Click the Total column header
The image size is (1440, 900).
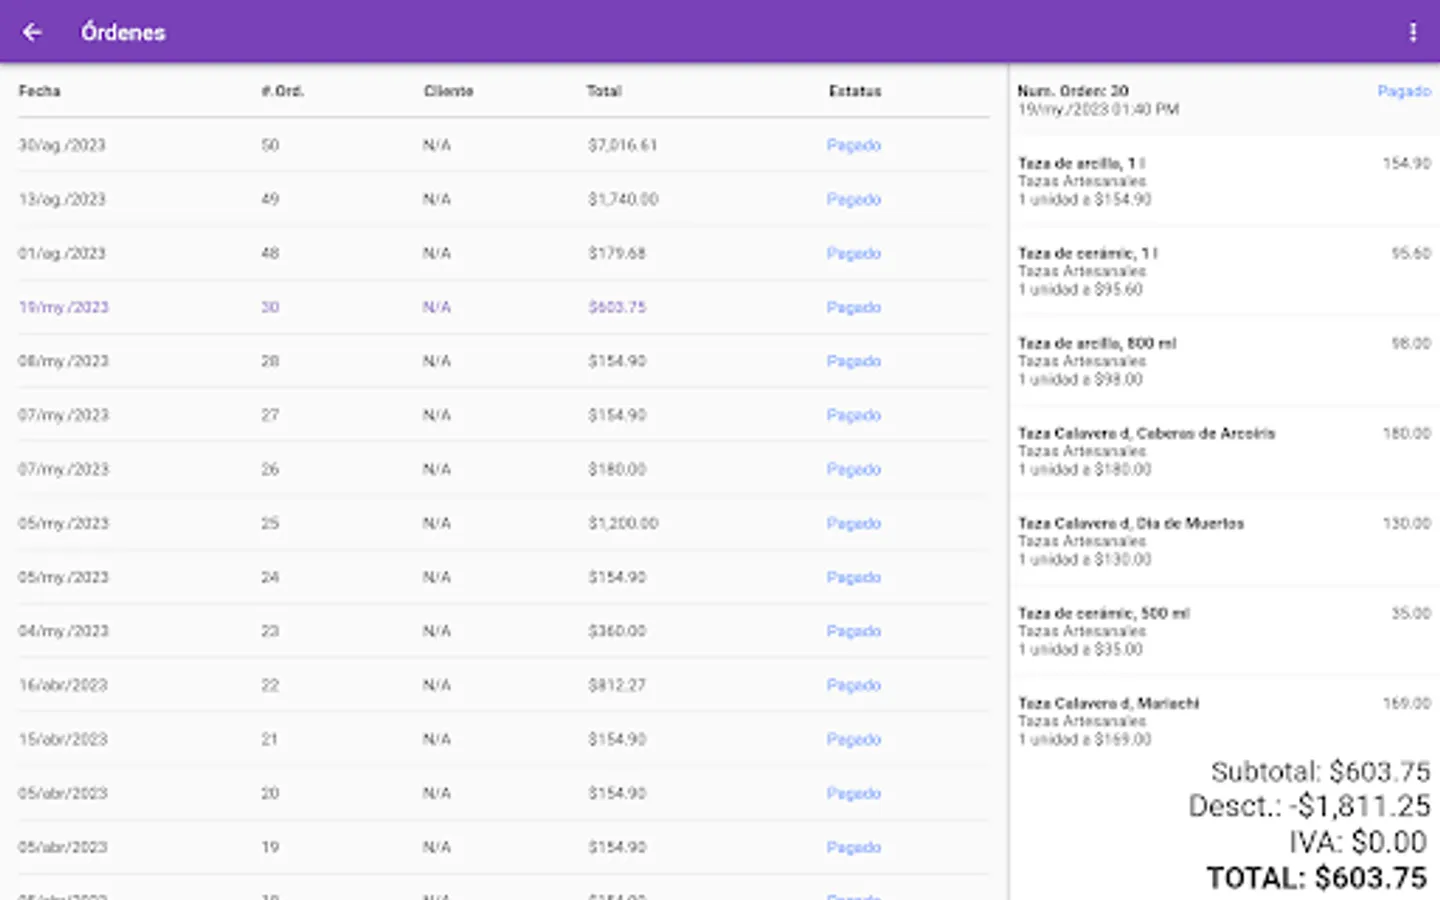[604, 91]
